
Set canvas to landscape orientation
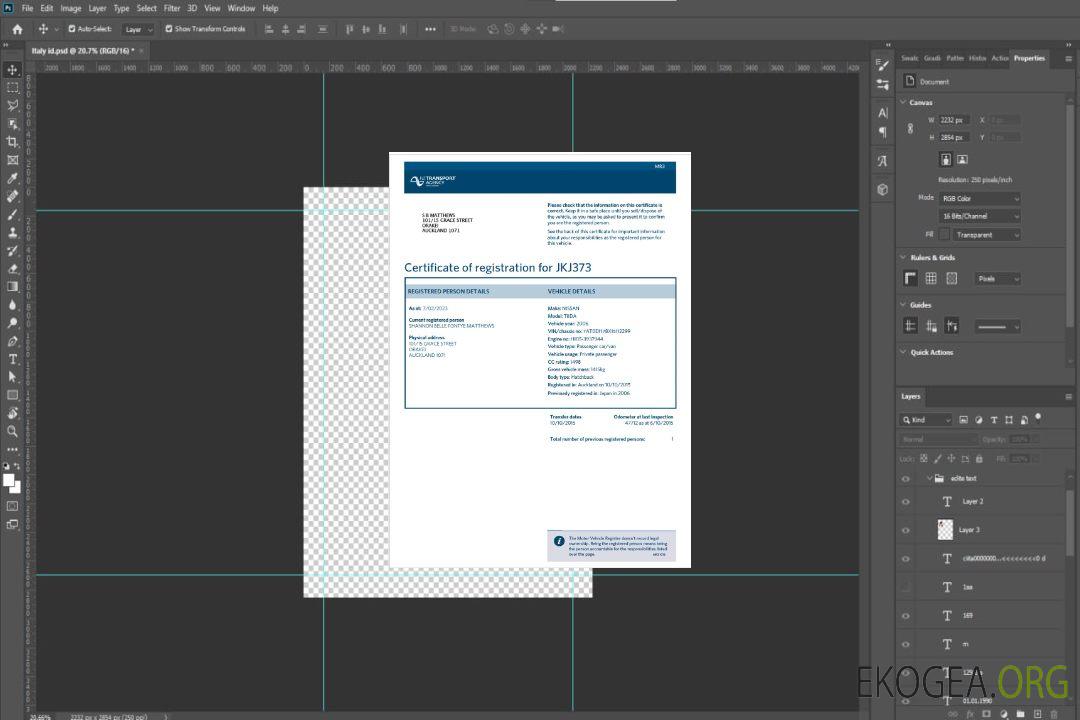(962, 159)
